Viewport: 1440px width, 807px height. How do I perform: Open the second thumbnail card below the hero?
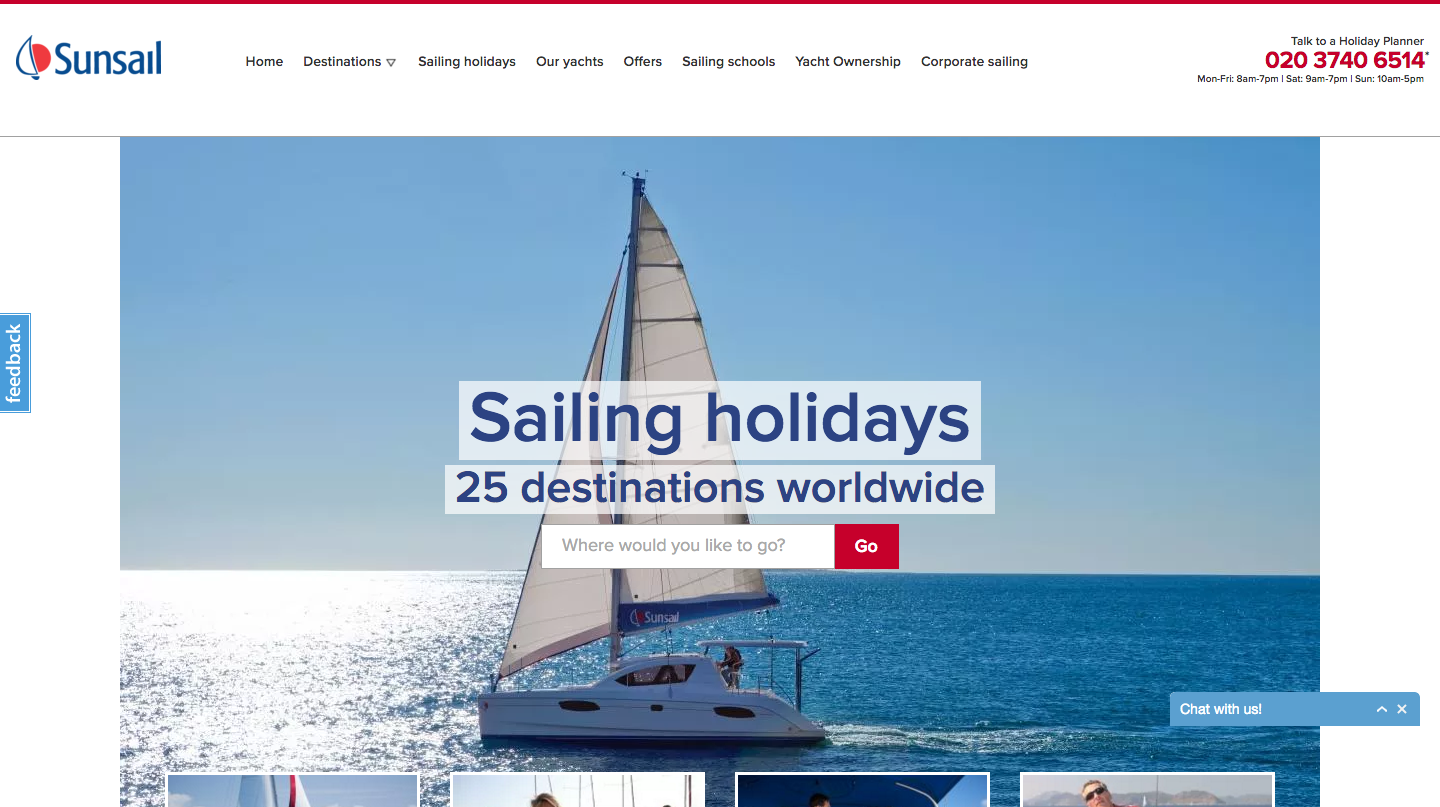pyautogui.click(x=578, y=790)
